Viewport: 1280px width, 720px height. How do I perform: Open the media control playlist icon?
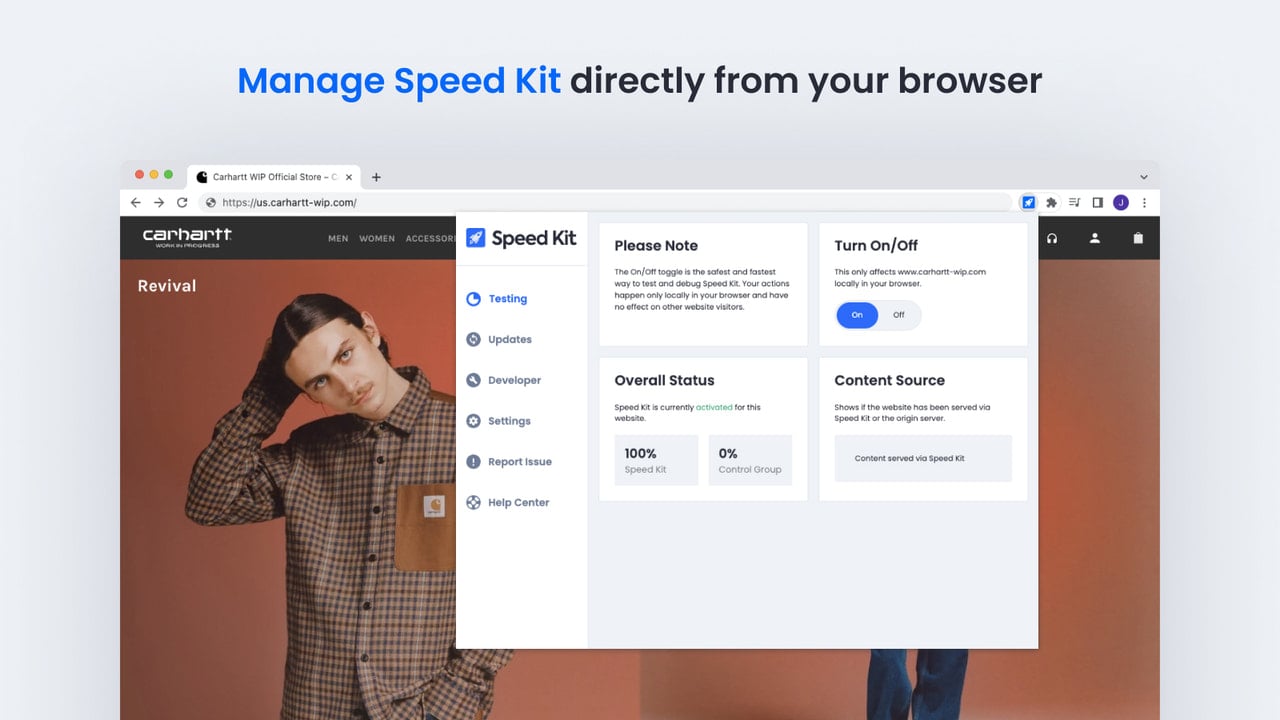[x=1074, y=202]
